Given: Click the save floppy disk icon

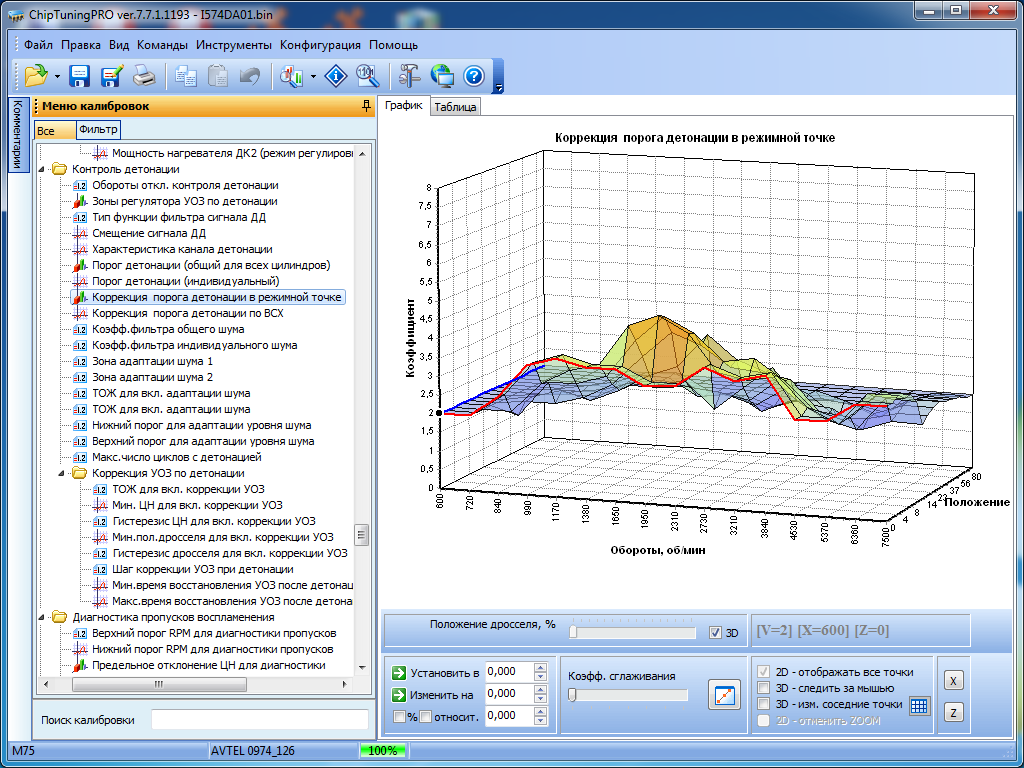Looking at the screenshot, I should [80, 75].
